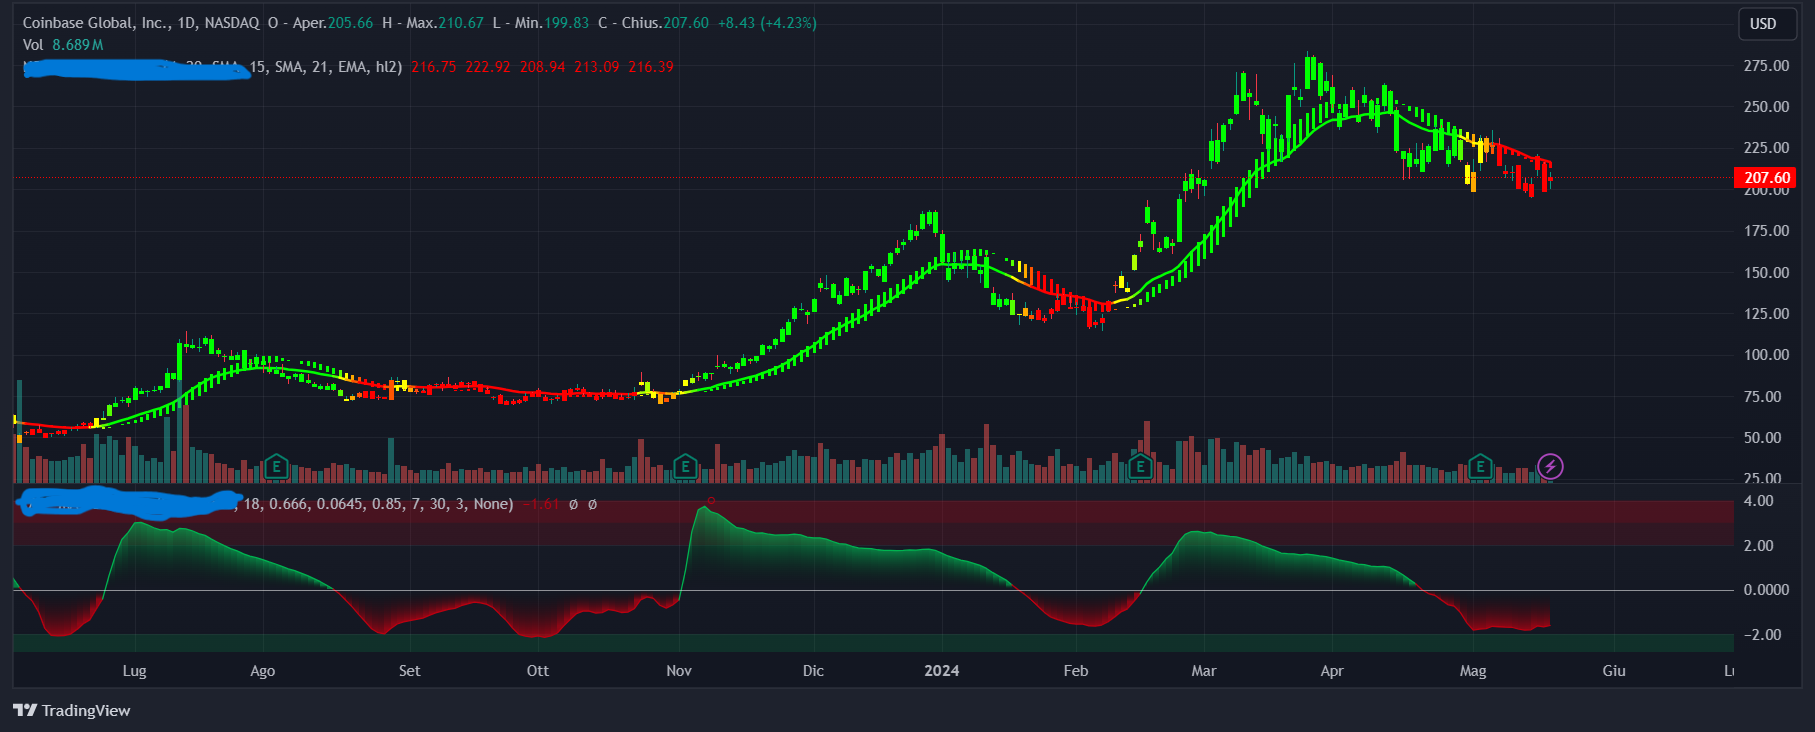The image size is (1815, 732).
Task: Click the earnings E marker near Mag
Action: pos(1480,466)
